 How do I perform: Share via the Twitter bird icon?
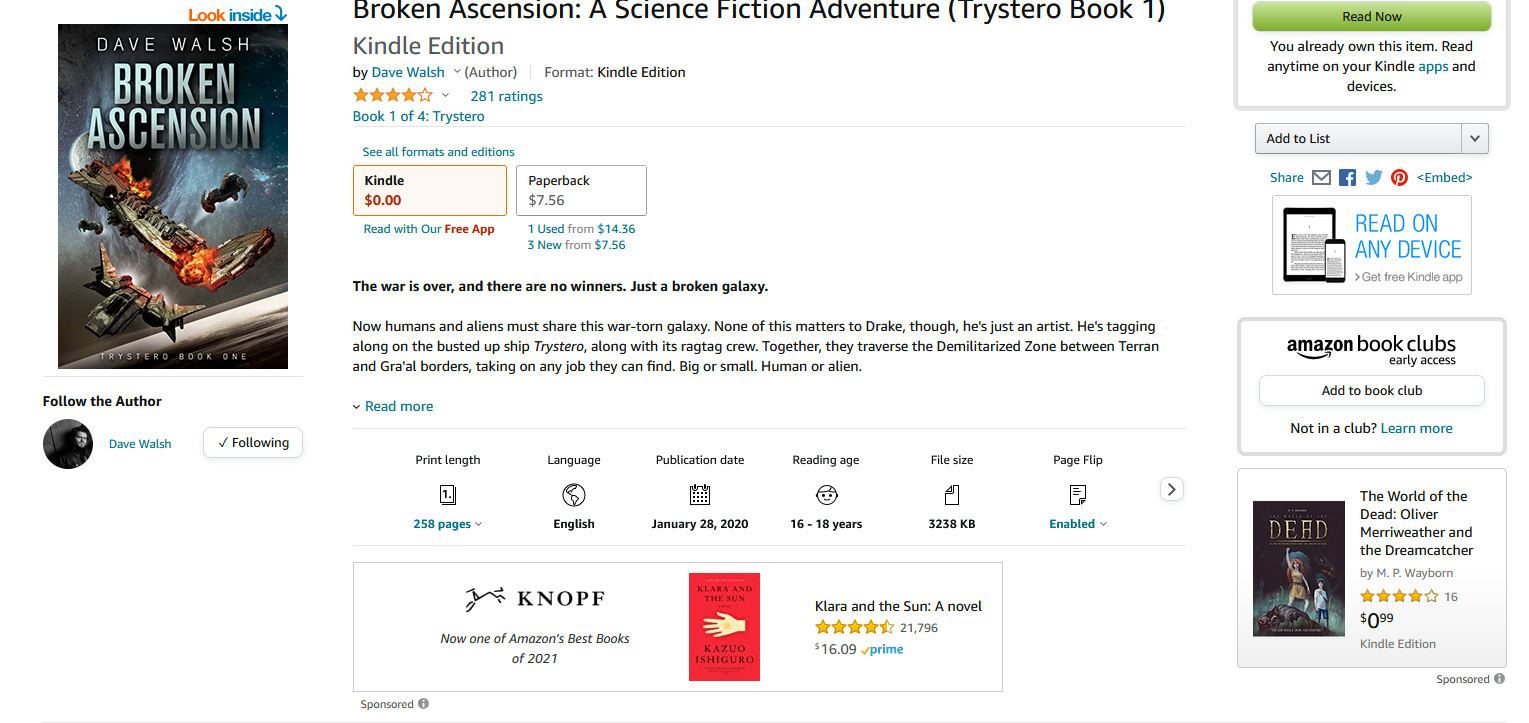(1373, 177)
